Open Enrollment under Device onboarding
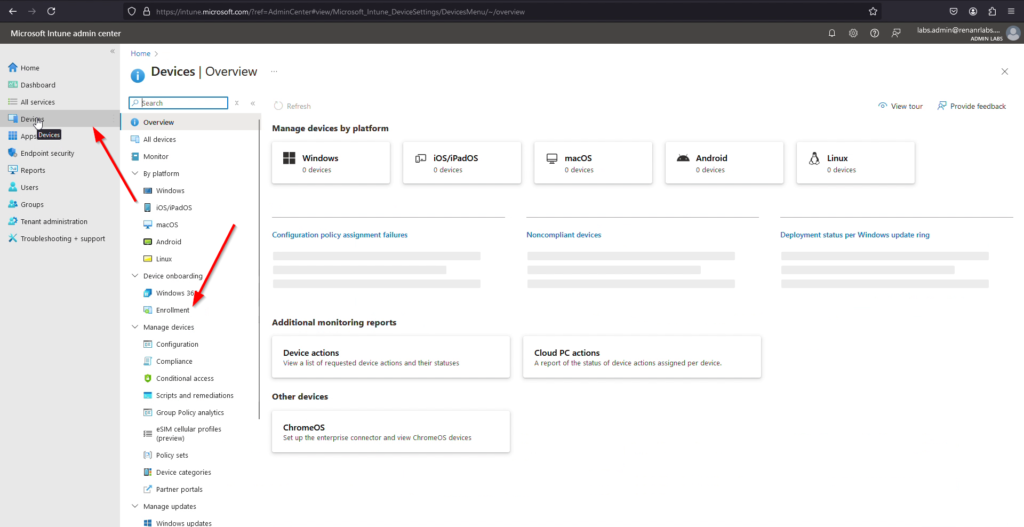 click(x=172, y=310)
